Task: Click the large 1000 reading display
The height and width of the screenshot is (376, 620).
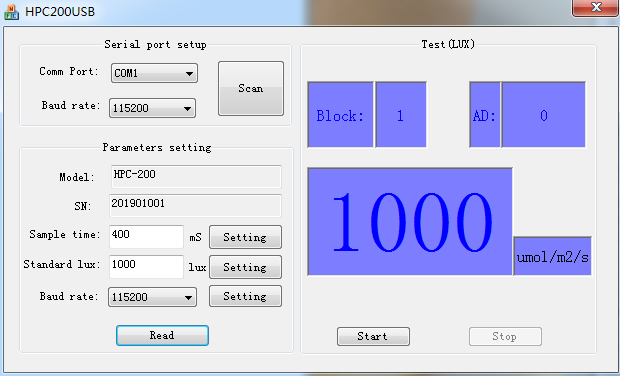Action: 410,221
